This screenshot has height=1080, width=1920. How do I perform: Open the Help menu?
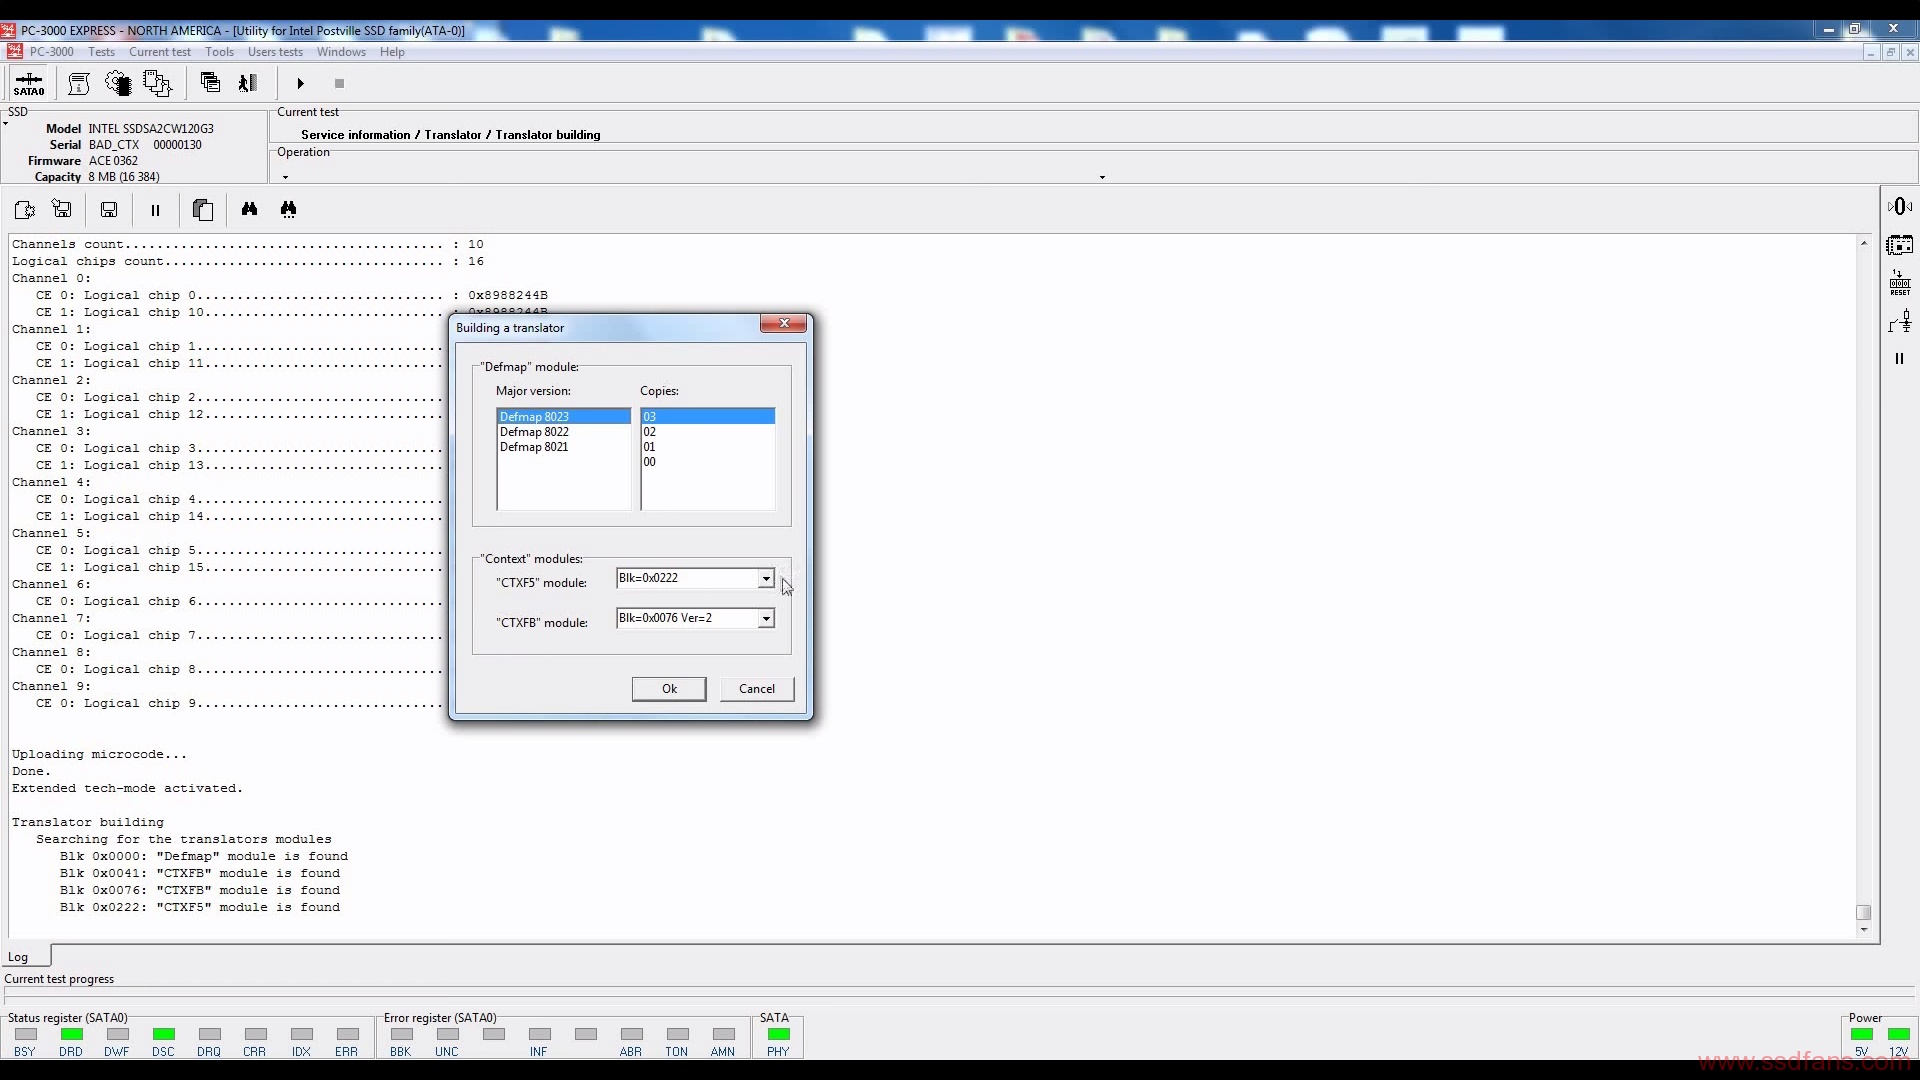(392, 52)
